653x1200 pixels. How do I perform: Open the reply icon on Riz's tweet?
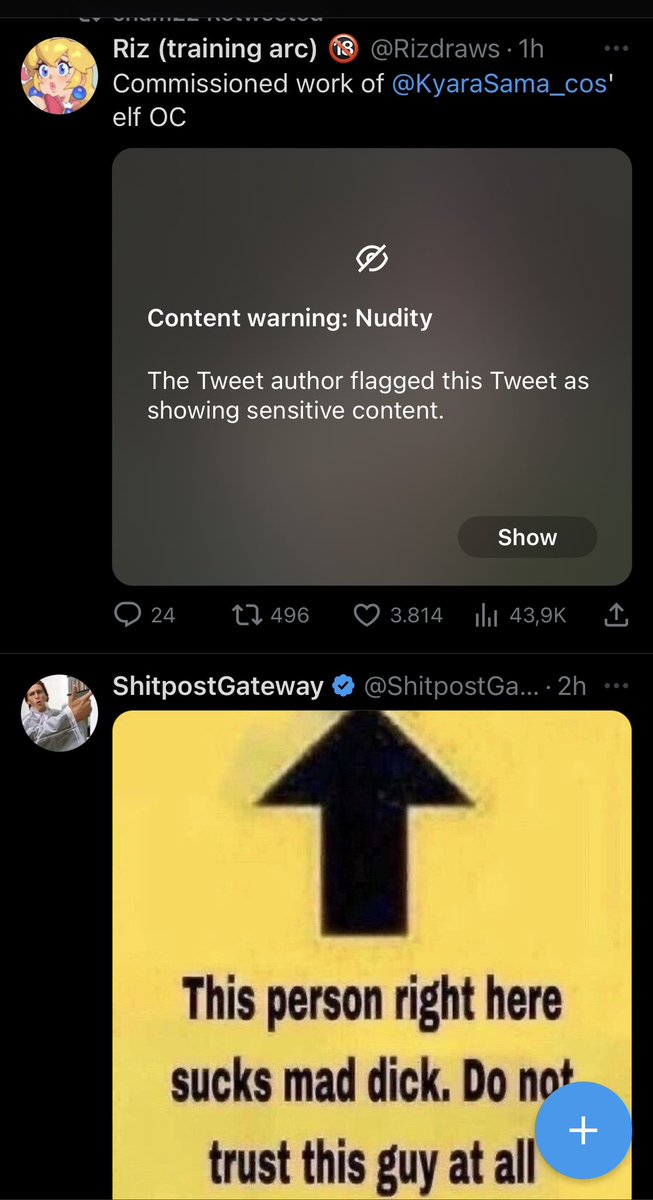tap(127, 614)
